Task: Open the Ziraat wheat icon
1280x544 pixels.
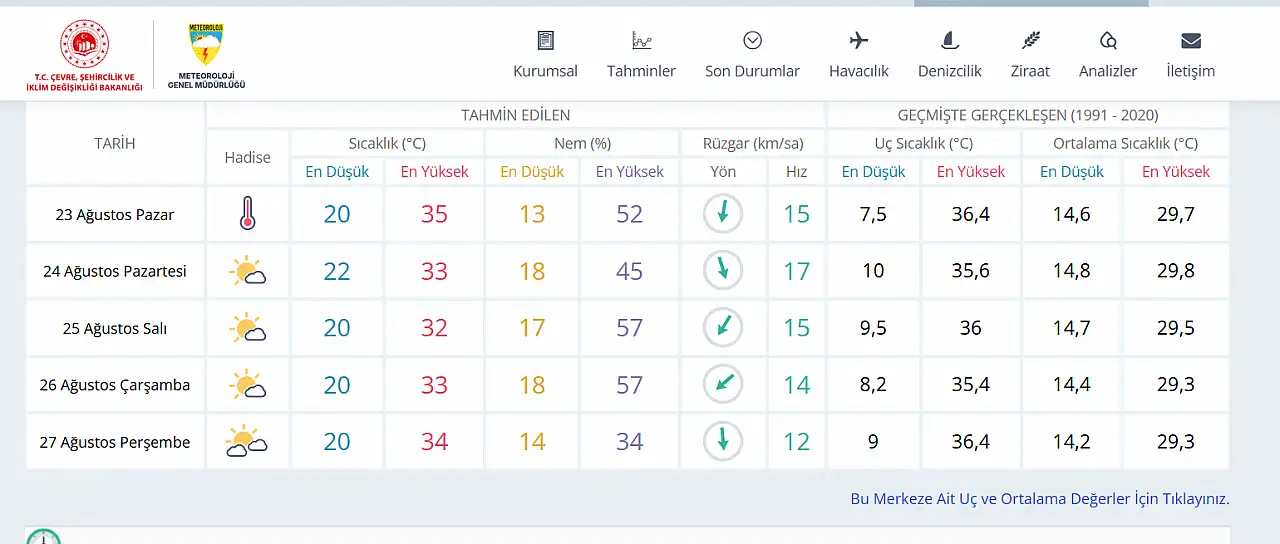Action: click(x=1030, y=41)
